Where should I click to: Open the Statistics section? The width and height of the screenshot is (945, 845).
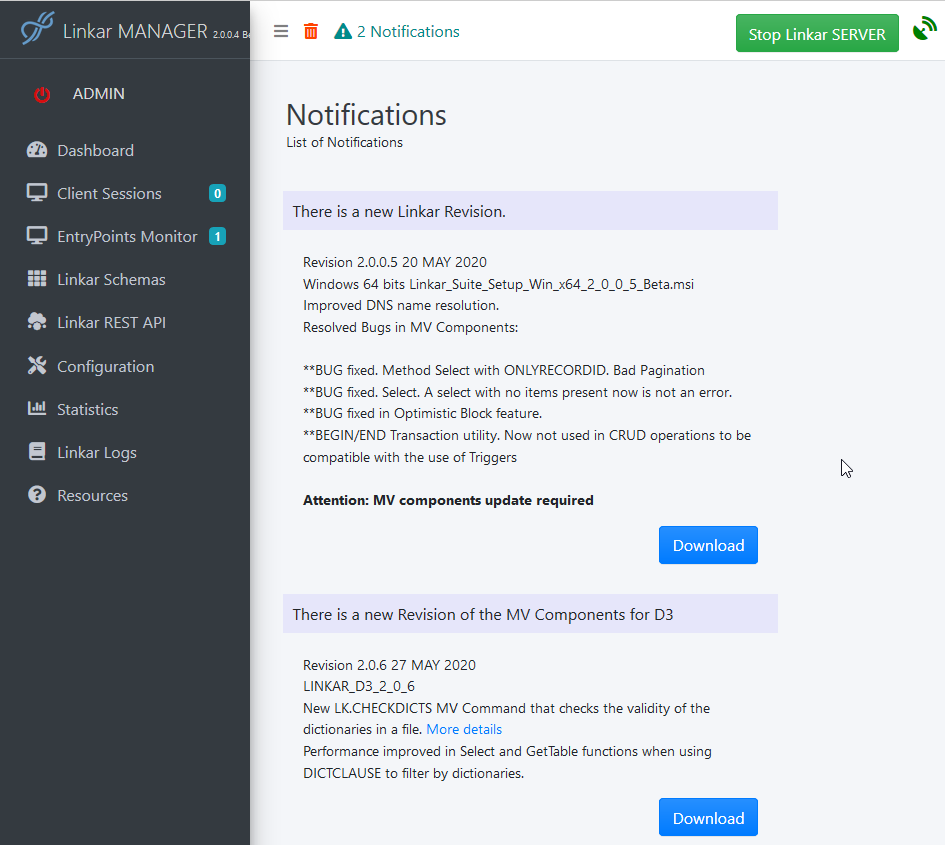87,410
